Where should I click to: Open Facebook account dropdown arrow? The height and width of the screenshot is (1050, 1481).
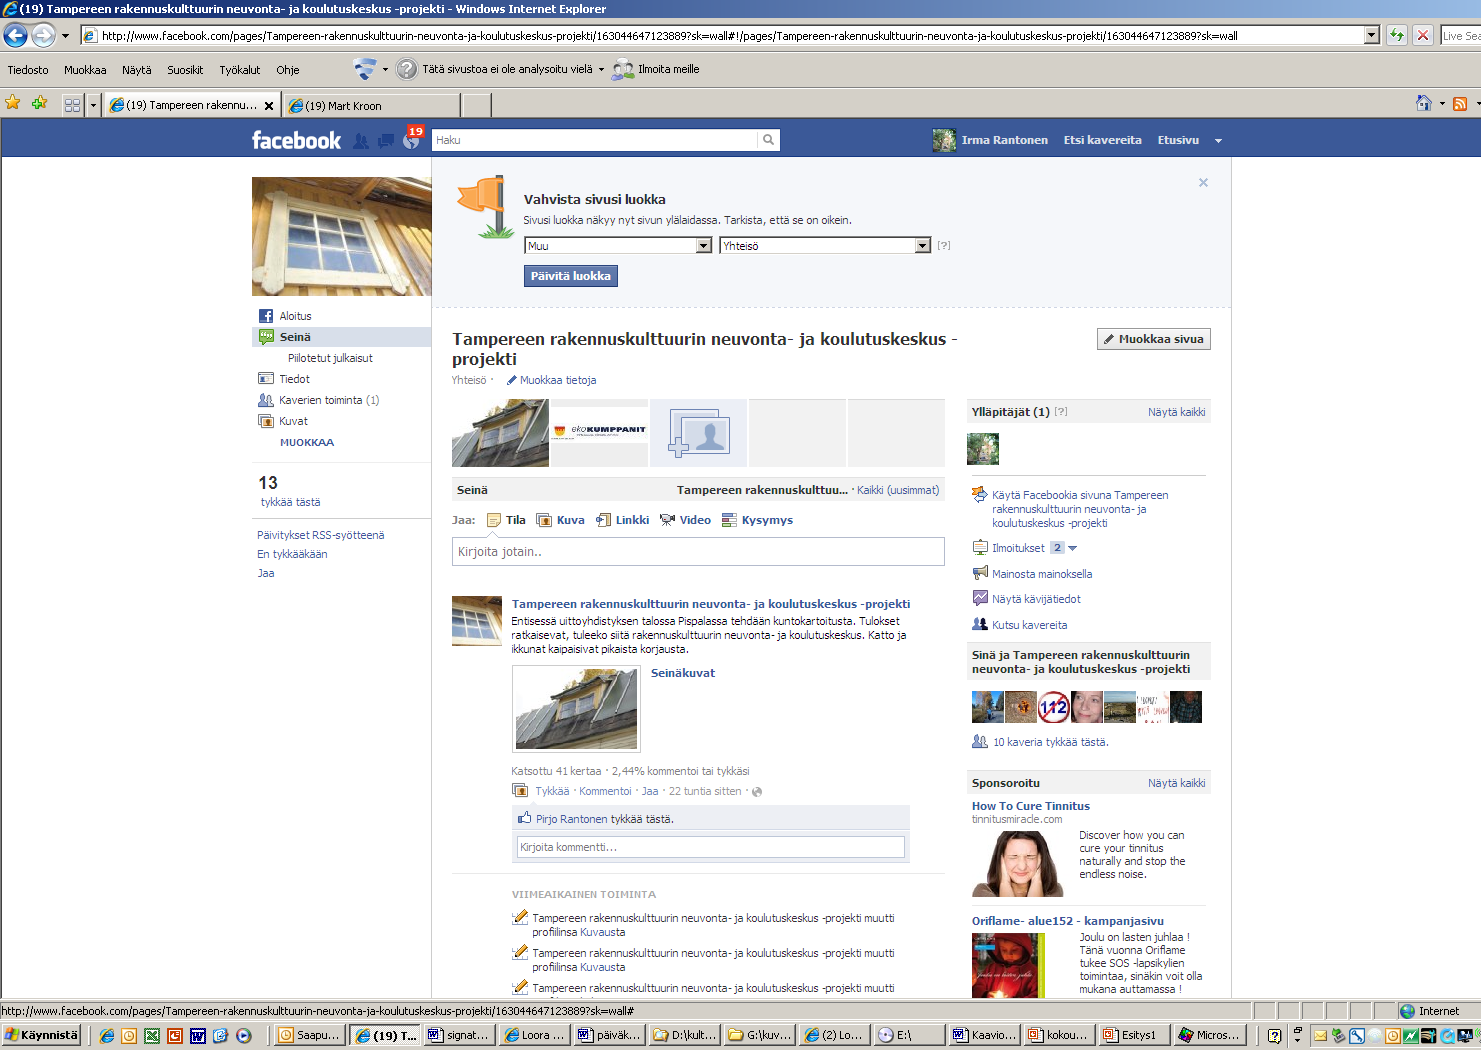coord(1218,141)
